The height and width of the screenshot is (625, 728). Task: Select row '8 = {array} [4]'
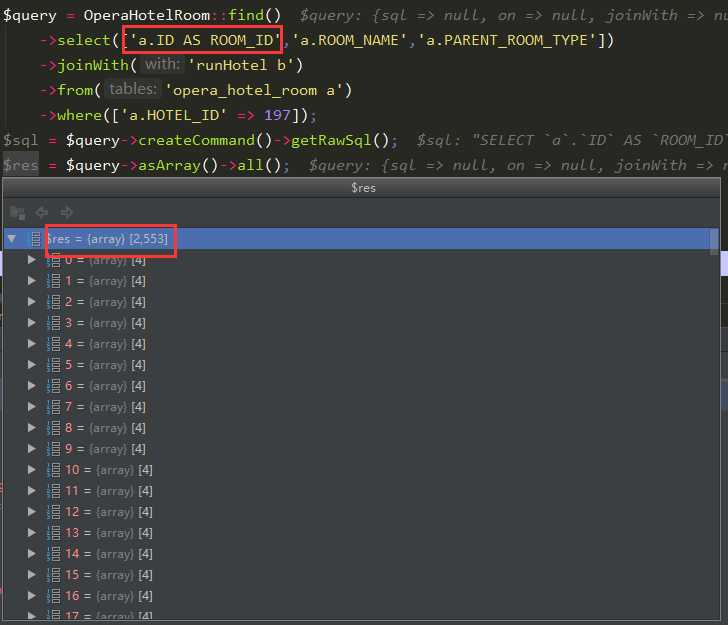click(x=357, y=428)
